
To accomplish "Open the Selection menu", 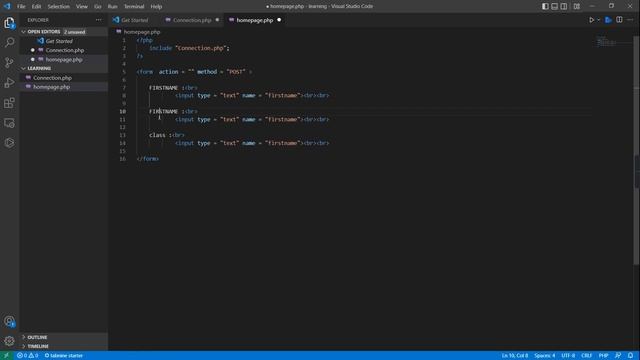I will tap(58, 7).
